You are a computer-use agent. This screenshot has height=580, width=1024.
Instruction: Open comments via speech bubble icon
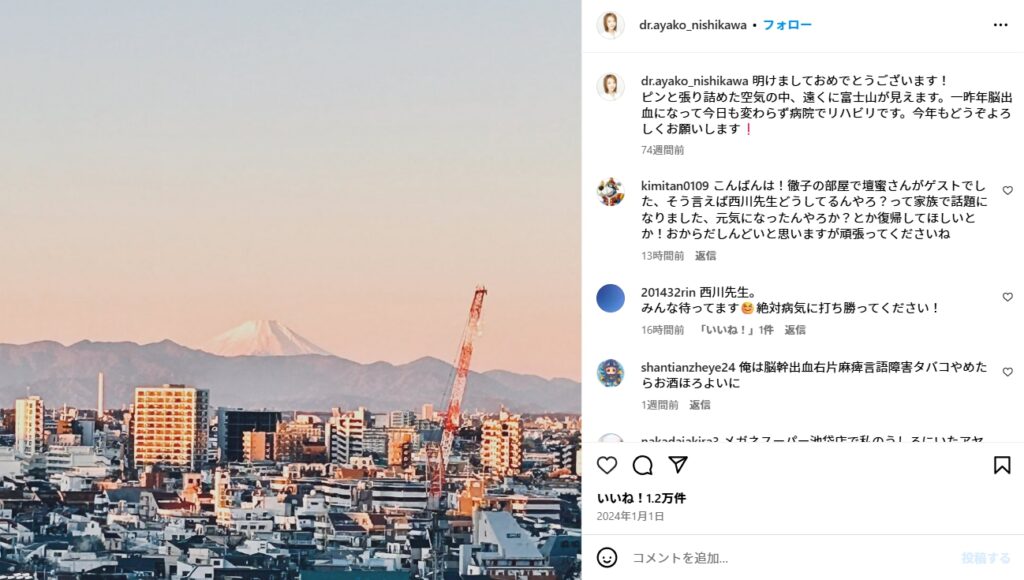(643, 465)
